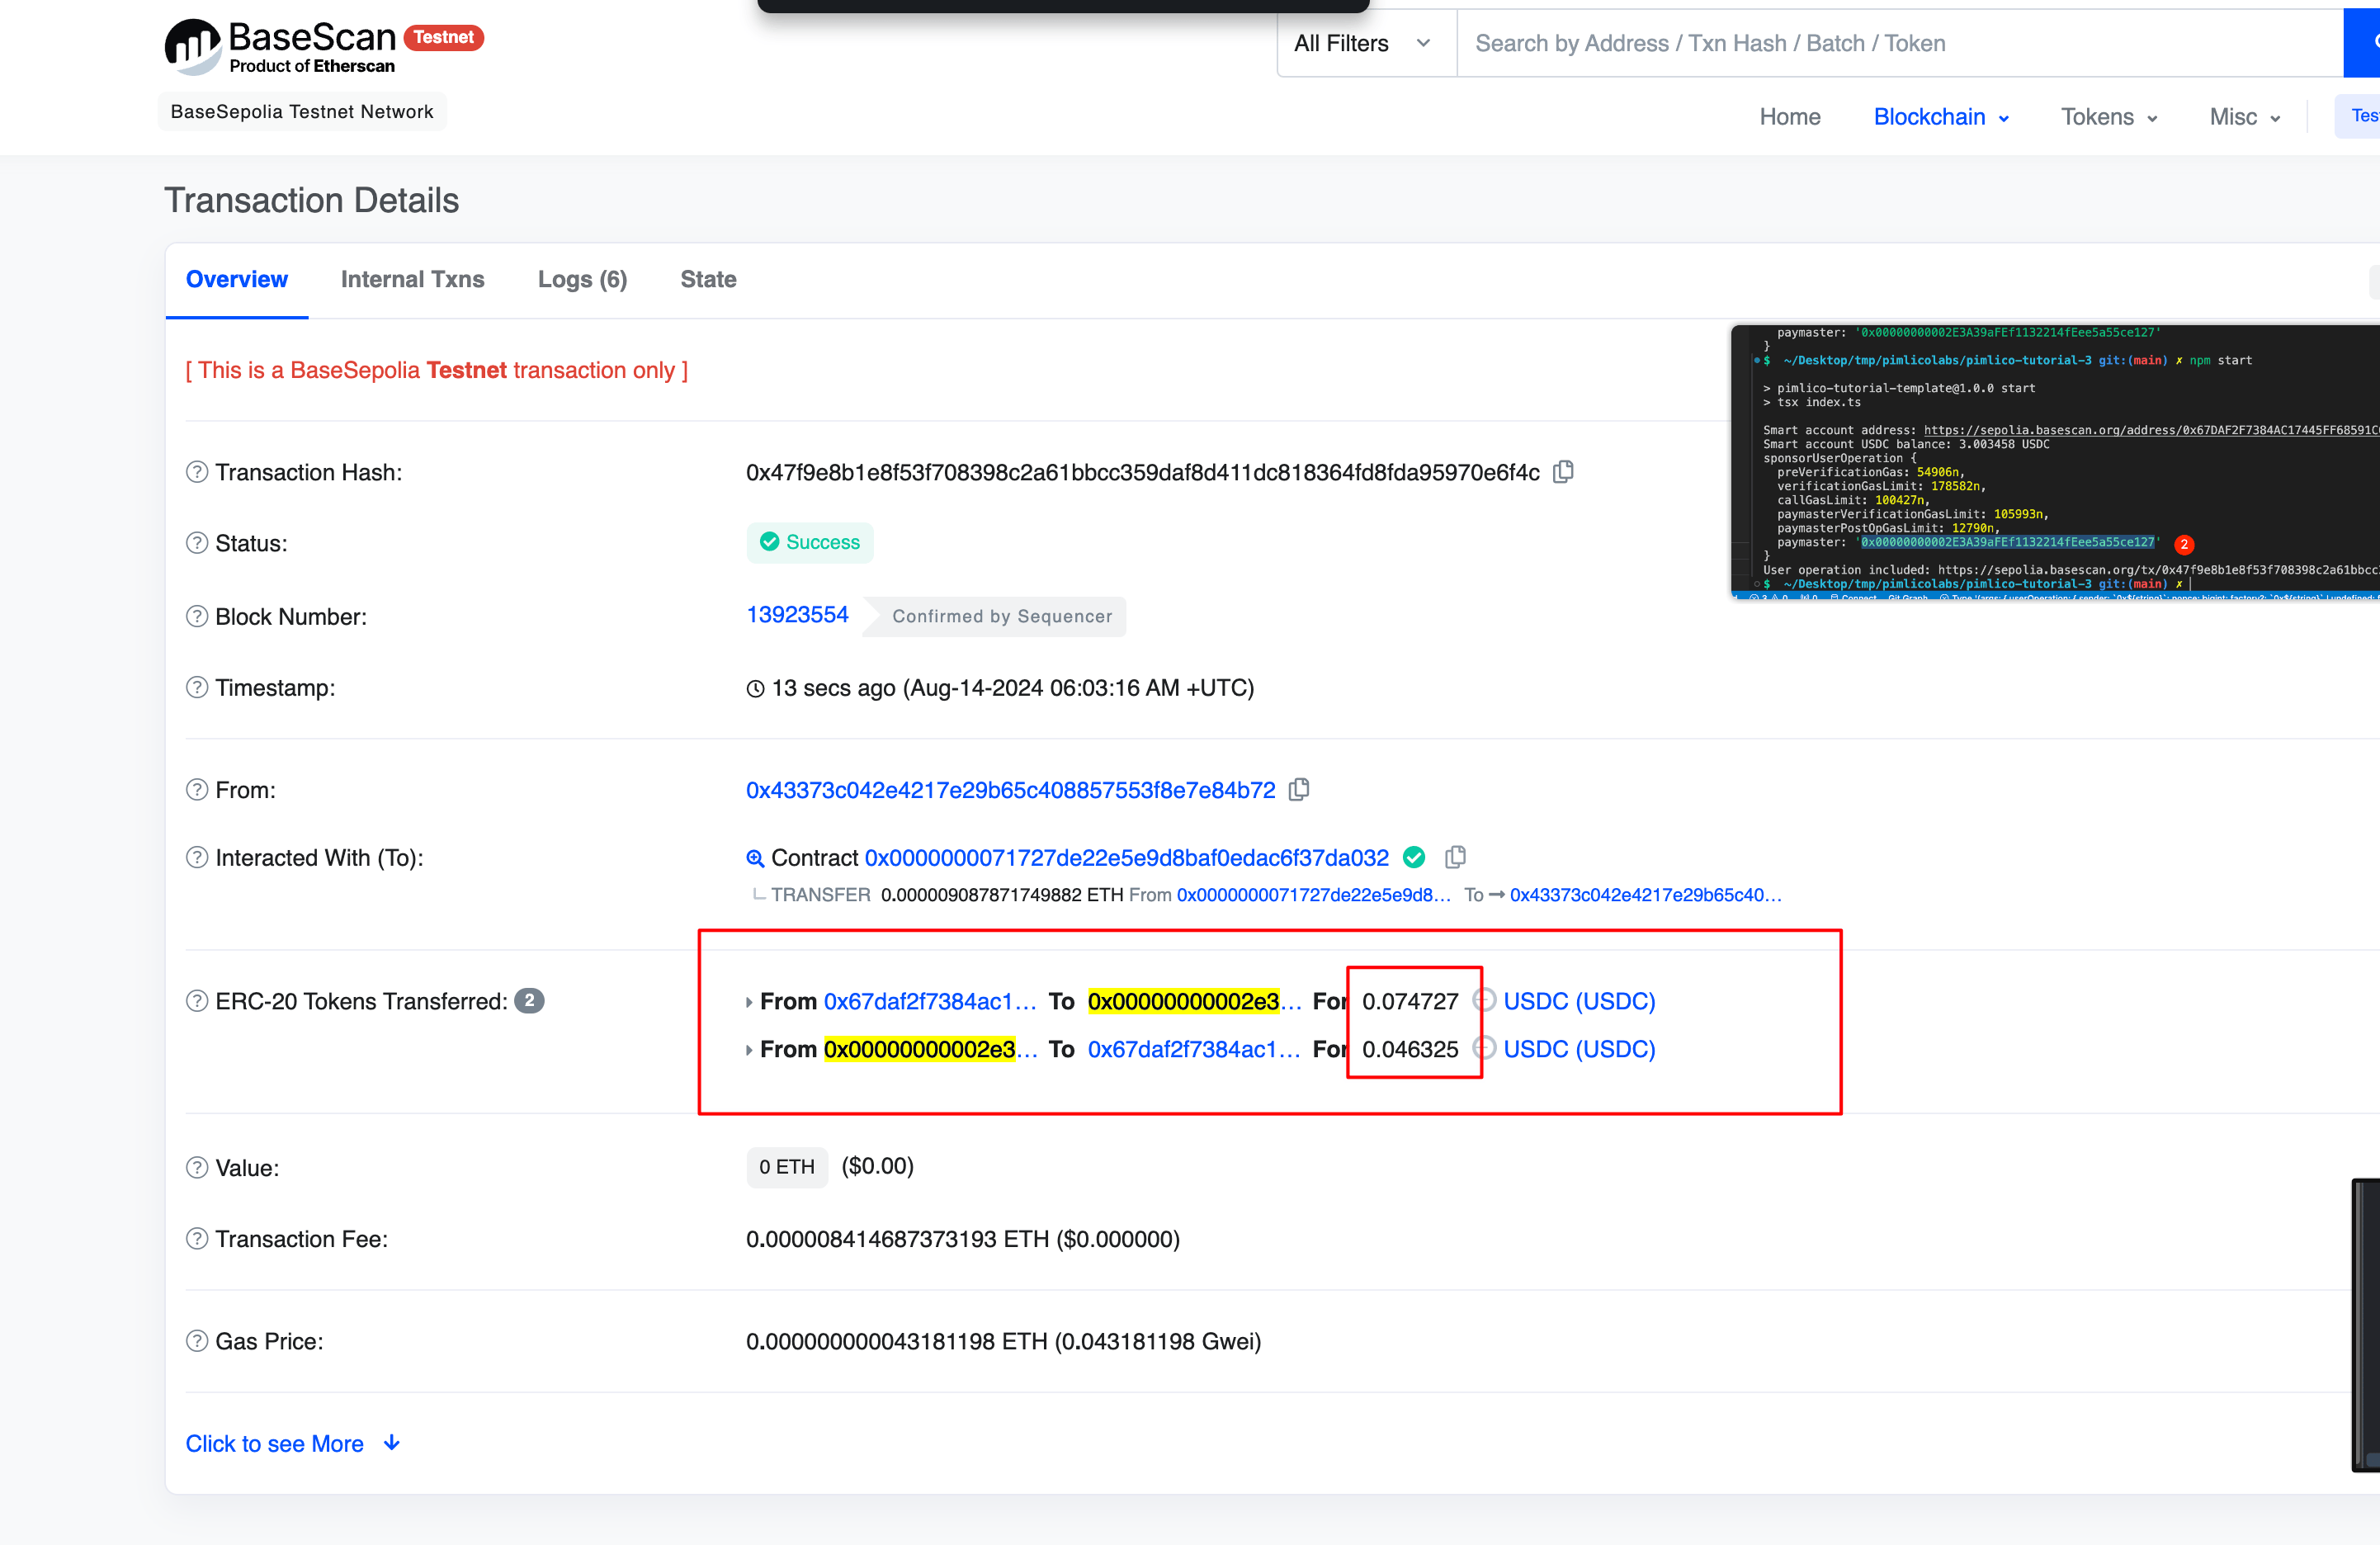
Task: Click the Transaction Details heading
Action: (311, 200)
